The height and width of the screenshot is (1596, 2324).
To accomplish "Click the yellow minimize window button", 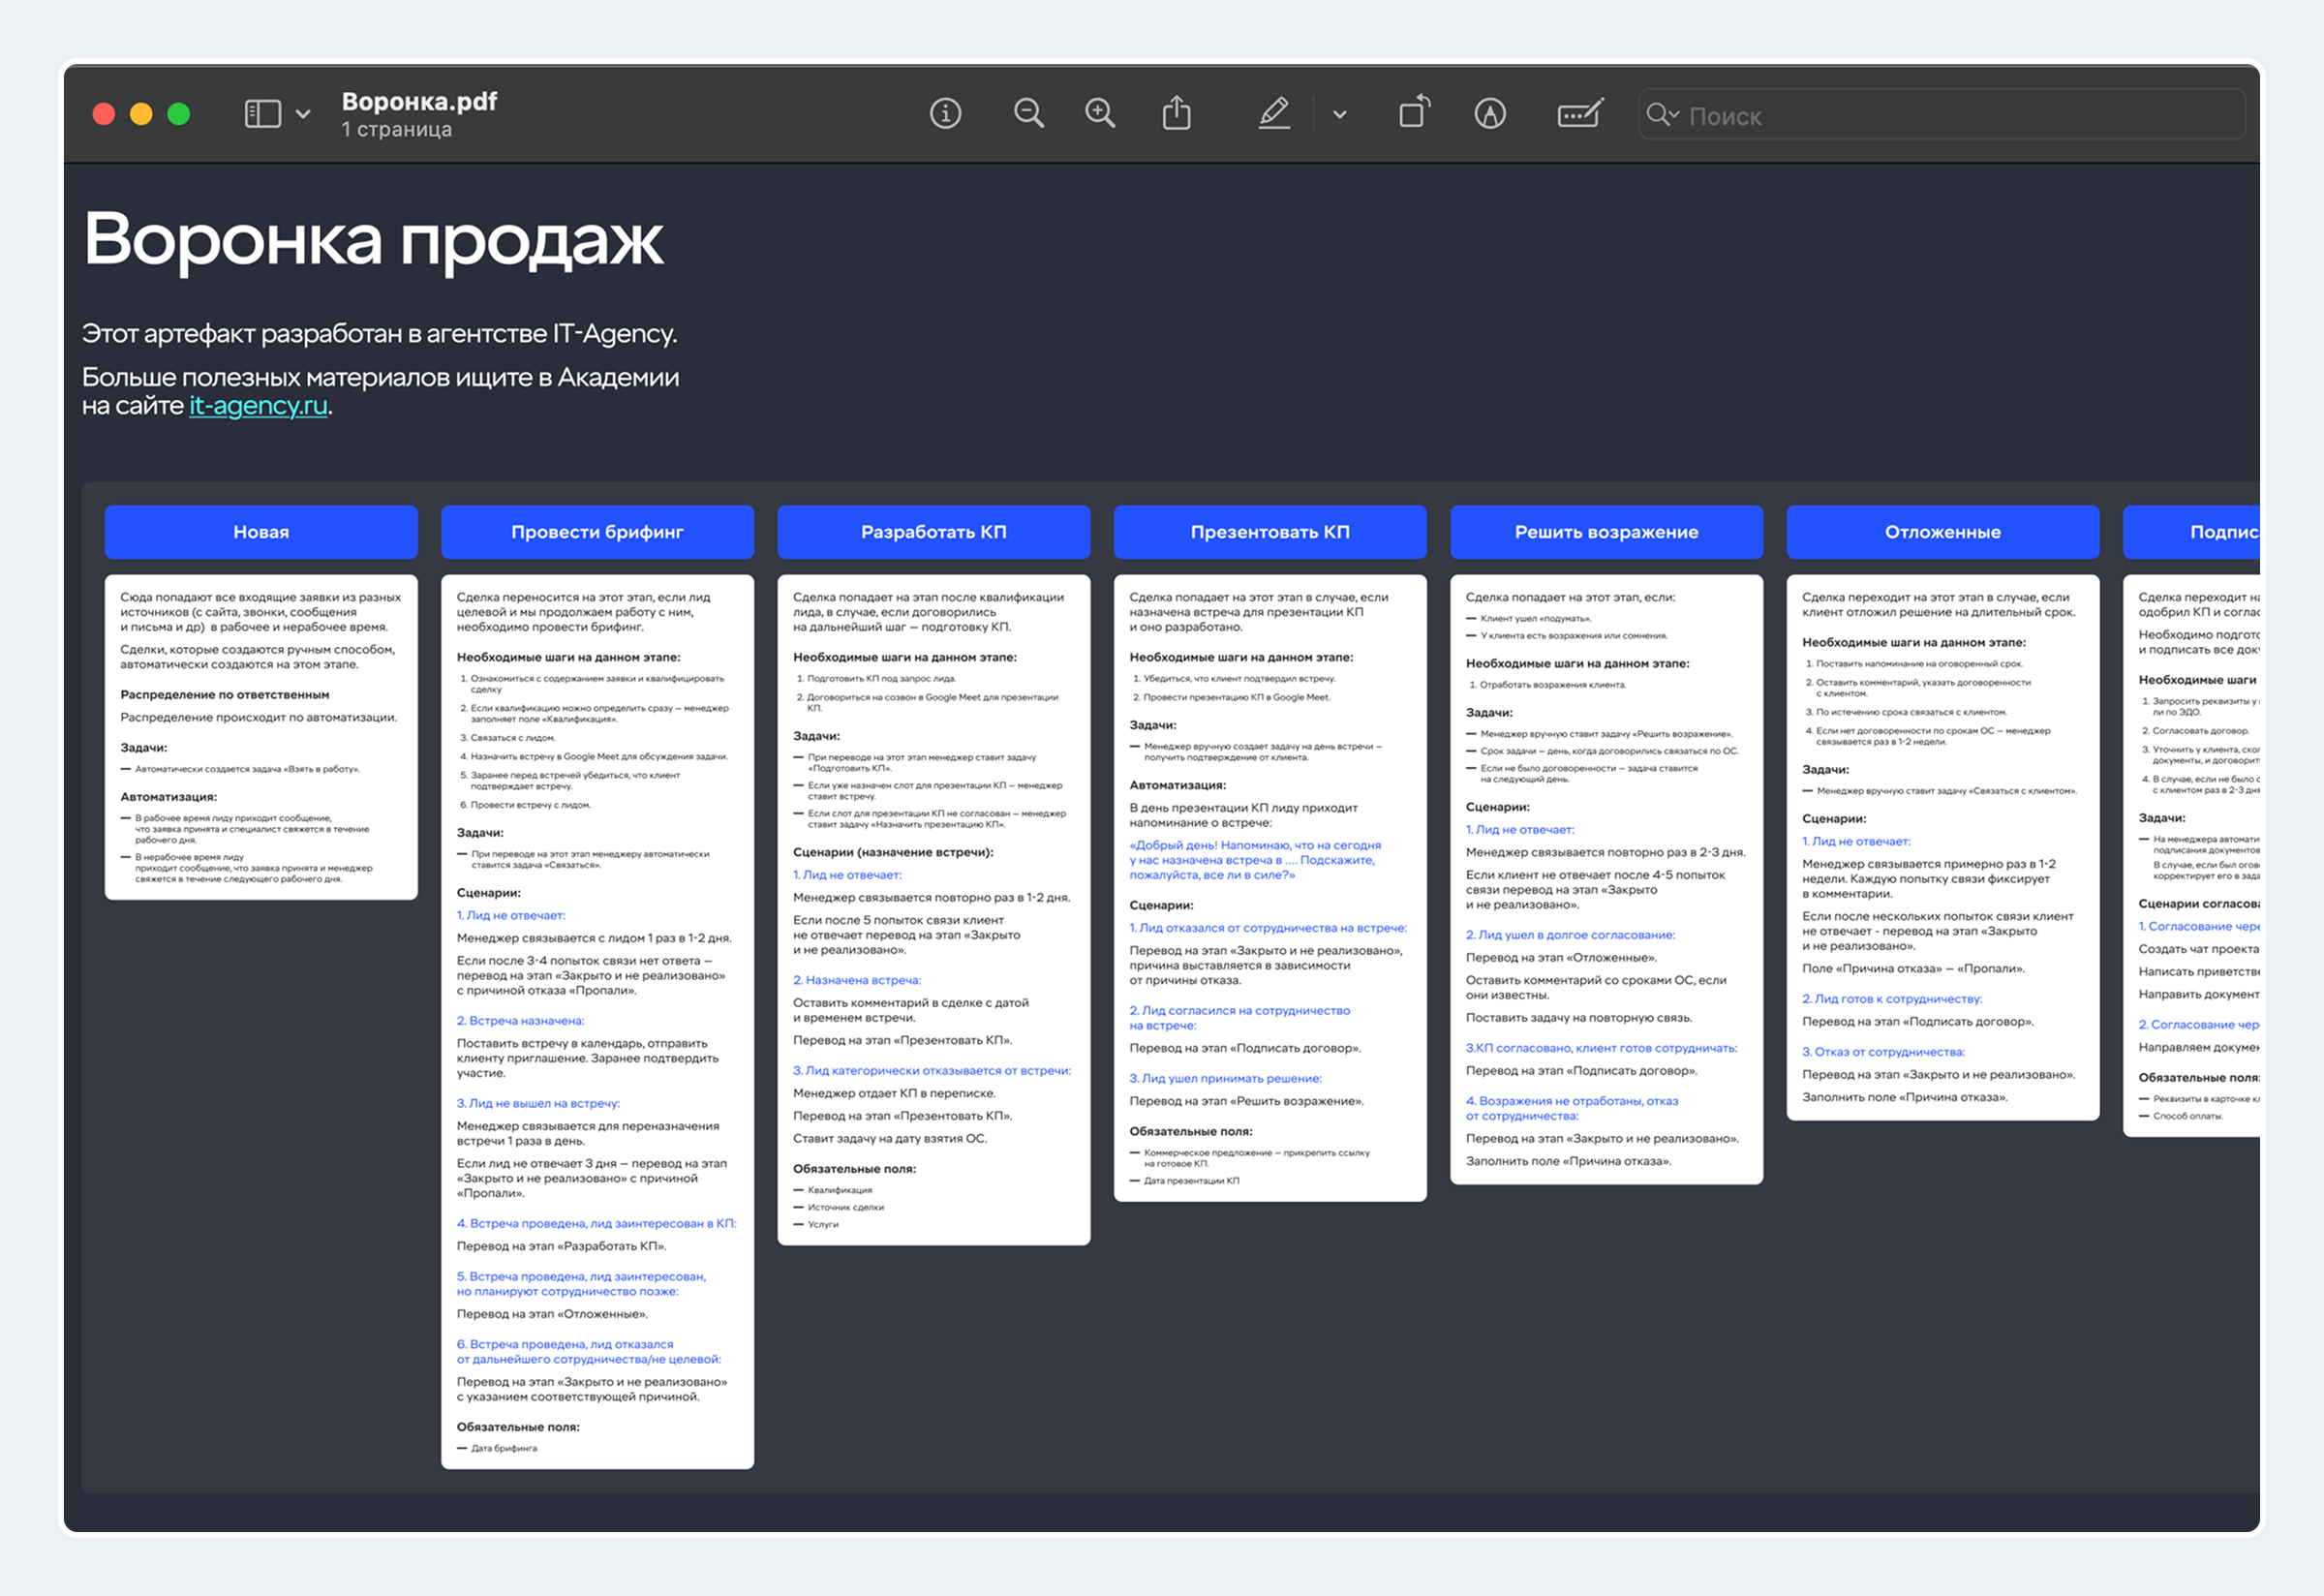I will 141,114.
